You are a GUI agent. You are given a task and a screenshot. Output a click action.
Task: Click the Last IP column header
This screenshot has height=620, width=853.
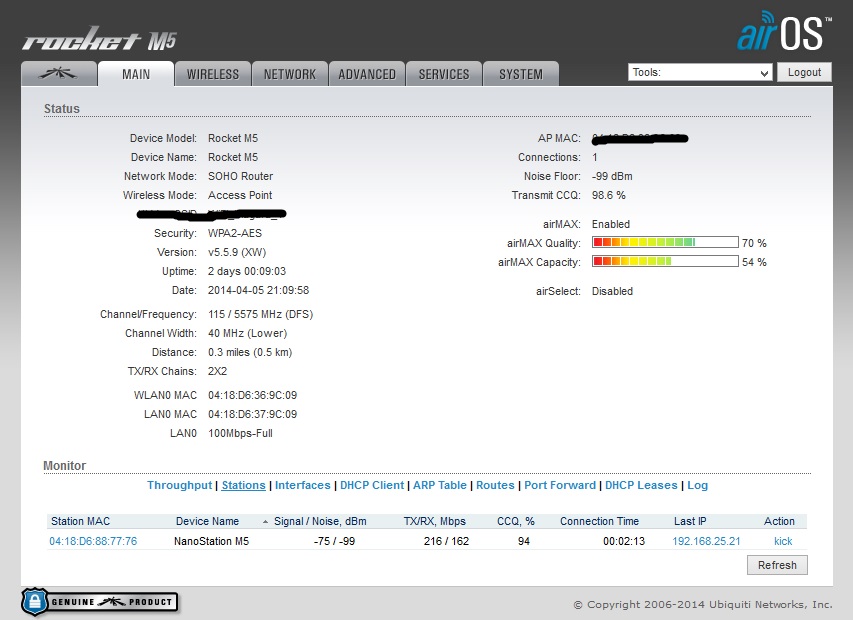point(690,521)
